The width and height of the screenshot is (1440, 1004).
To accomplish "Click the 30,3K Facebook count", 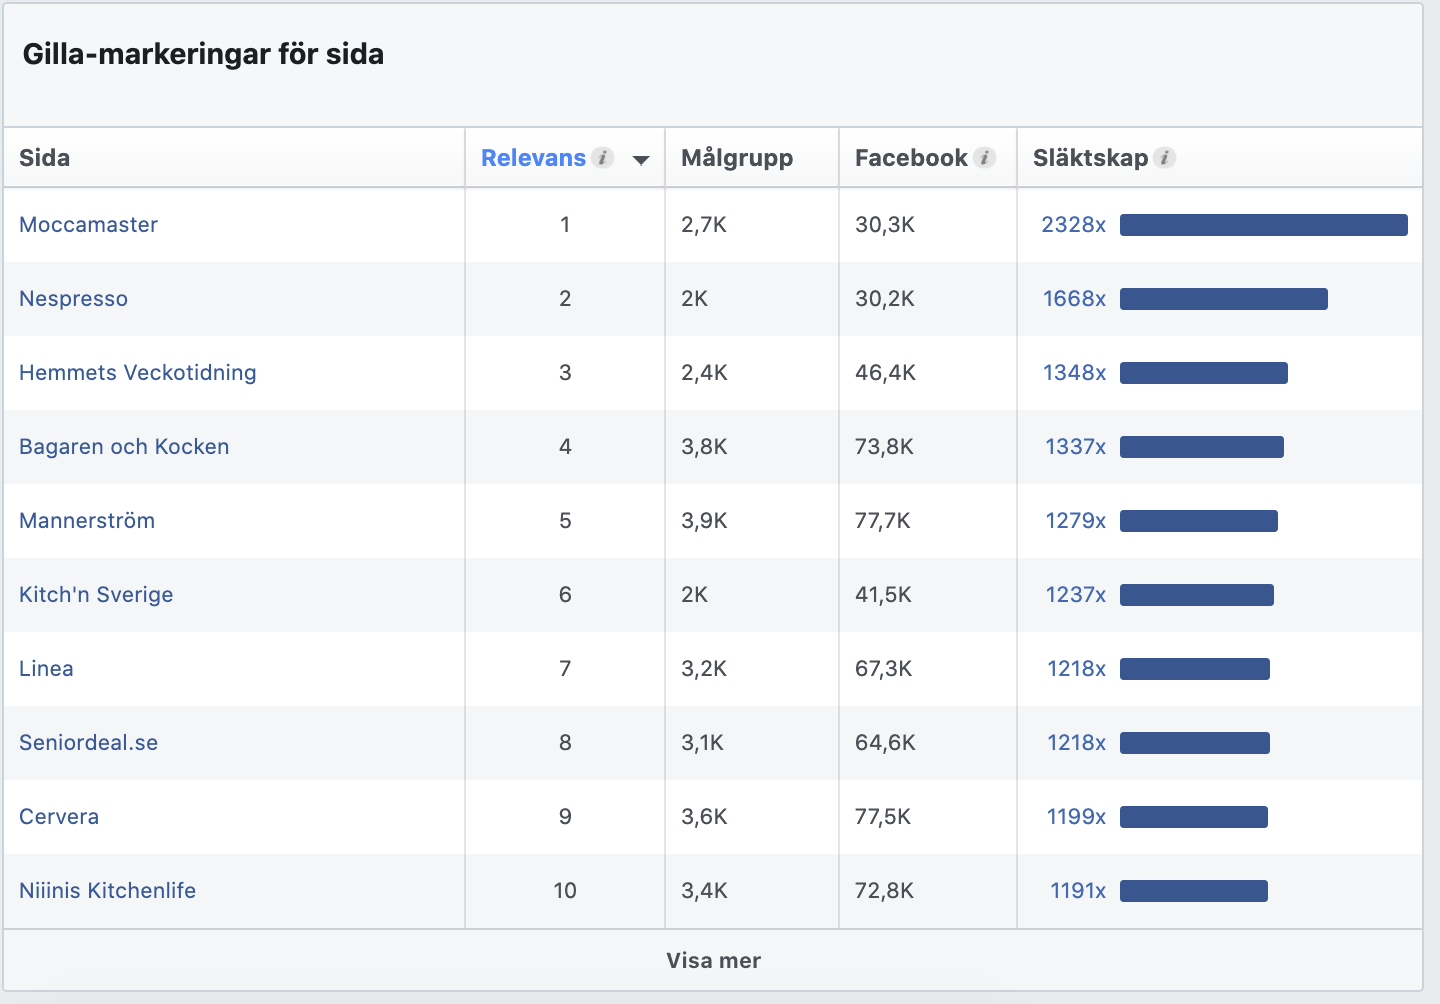I will coord(885,225).
